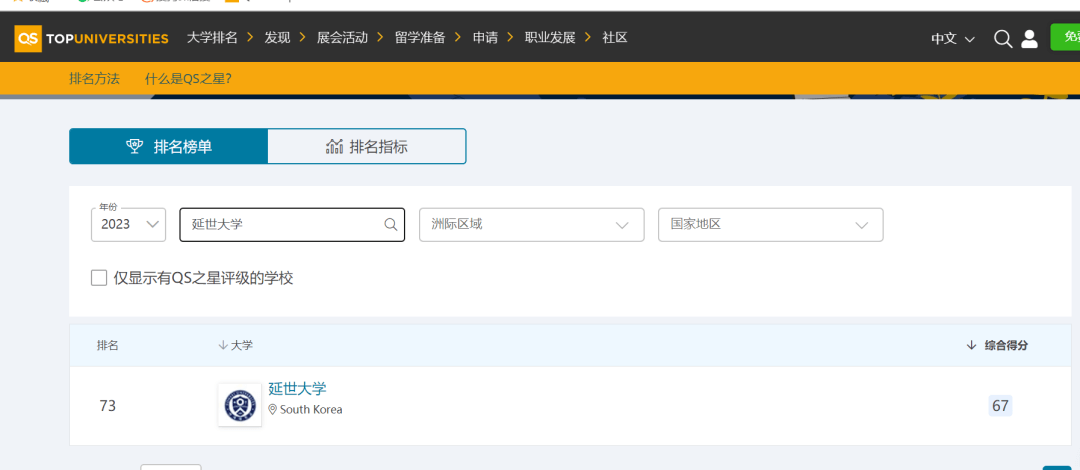Open the 排名方法 link
Image resolution: width=1080 pixels, height=470 pixels.
click(94, 79)
